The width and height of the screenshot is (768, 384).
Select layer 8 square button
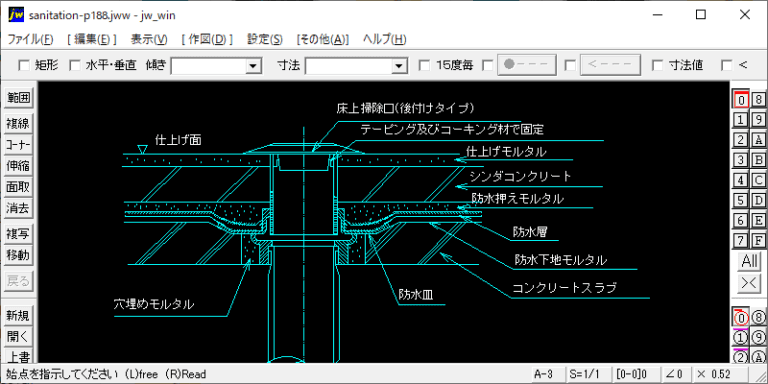(759, 100)
